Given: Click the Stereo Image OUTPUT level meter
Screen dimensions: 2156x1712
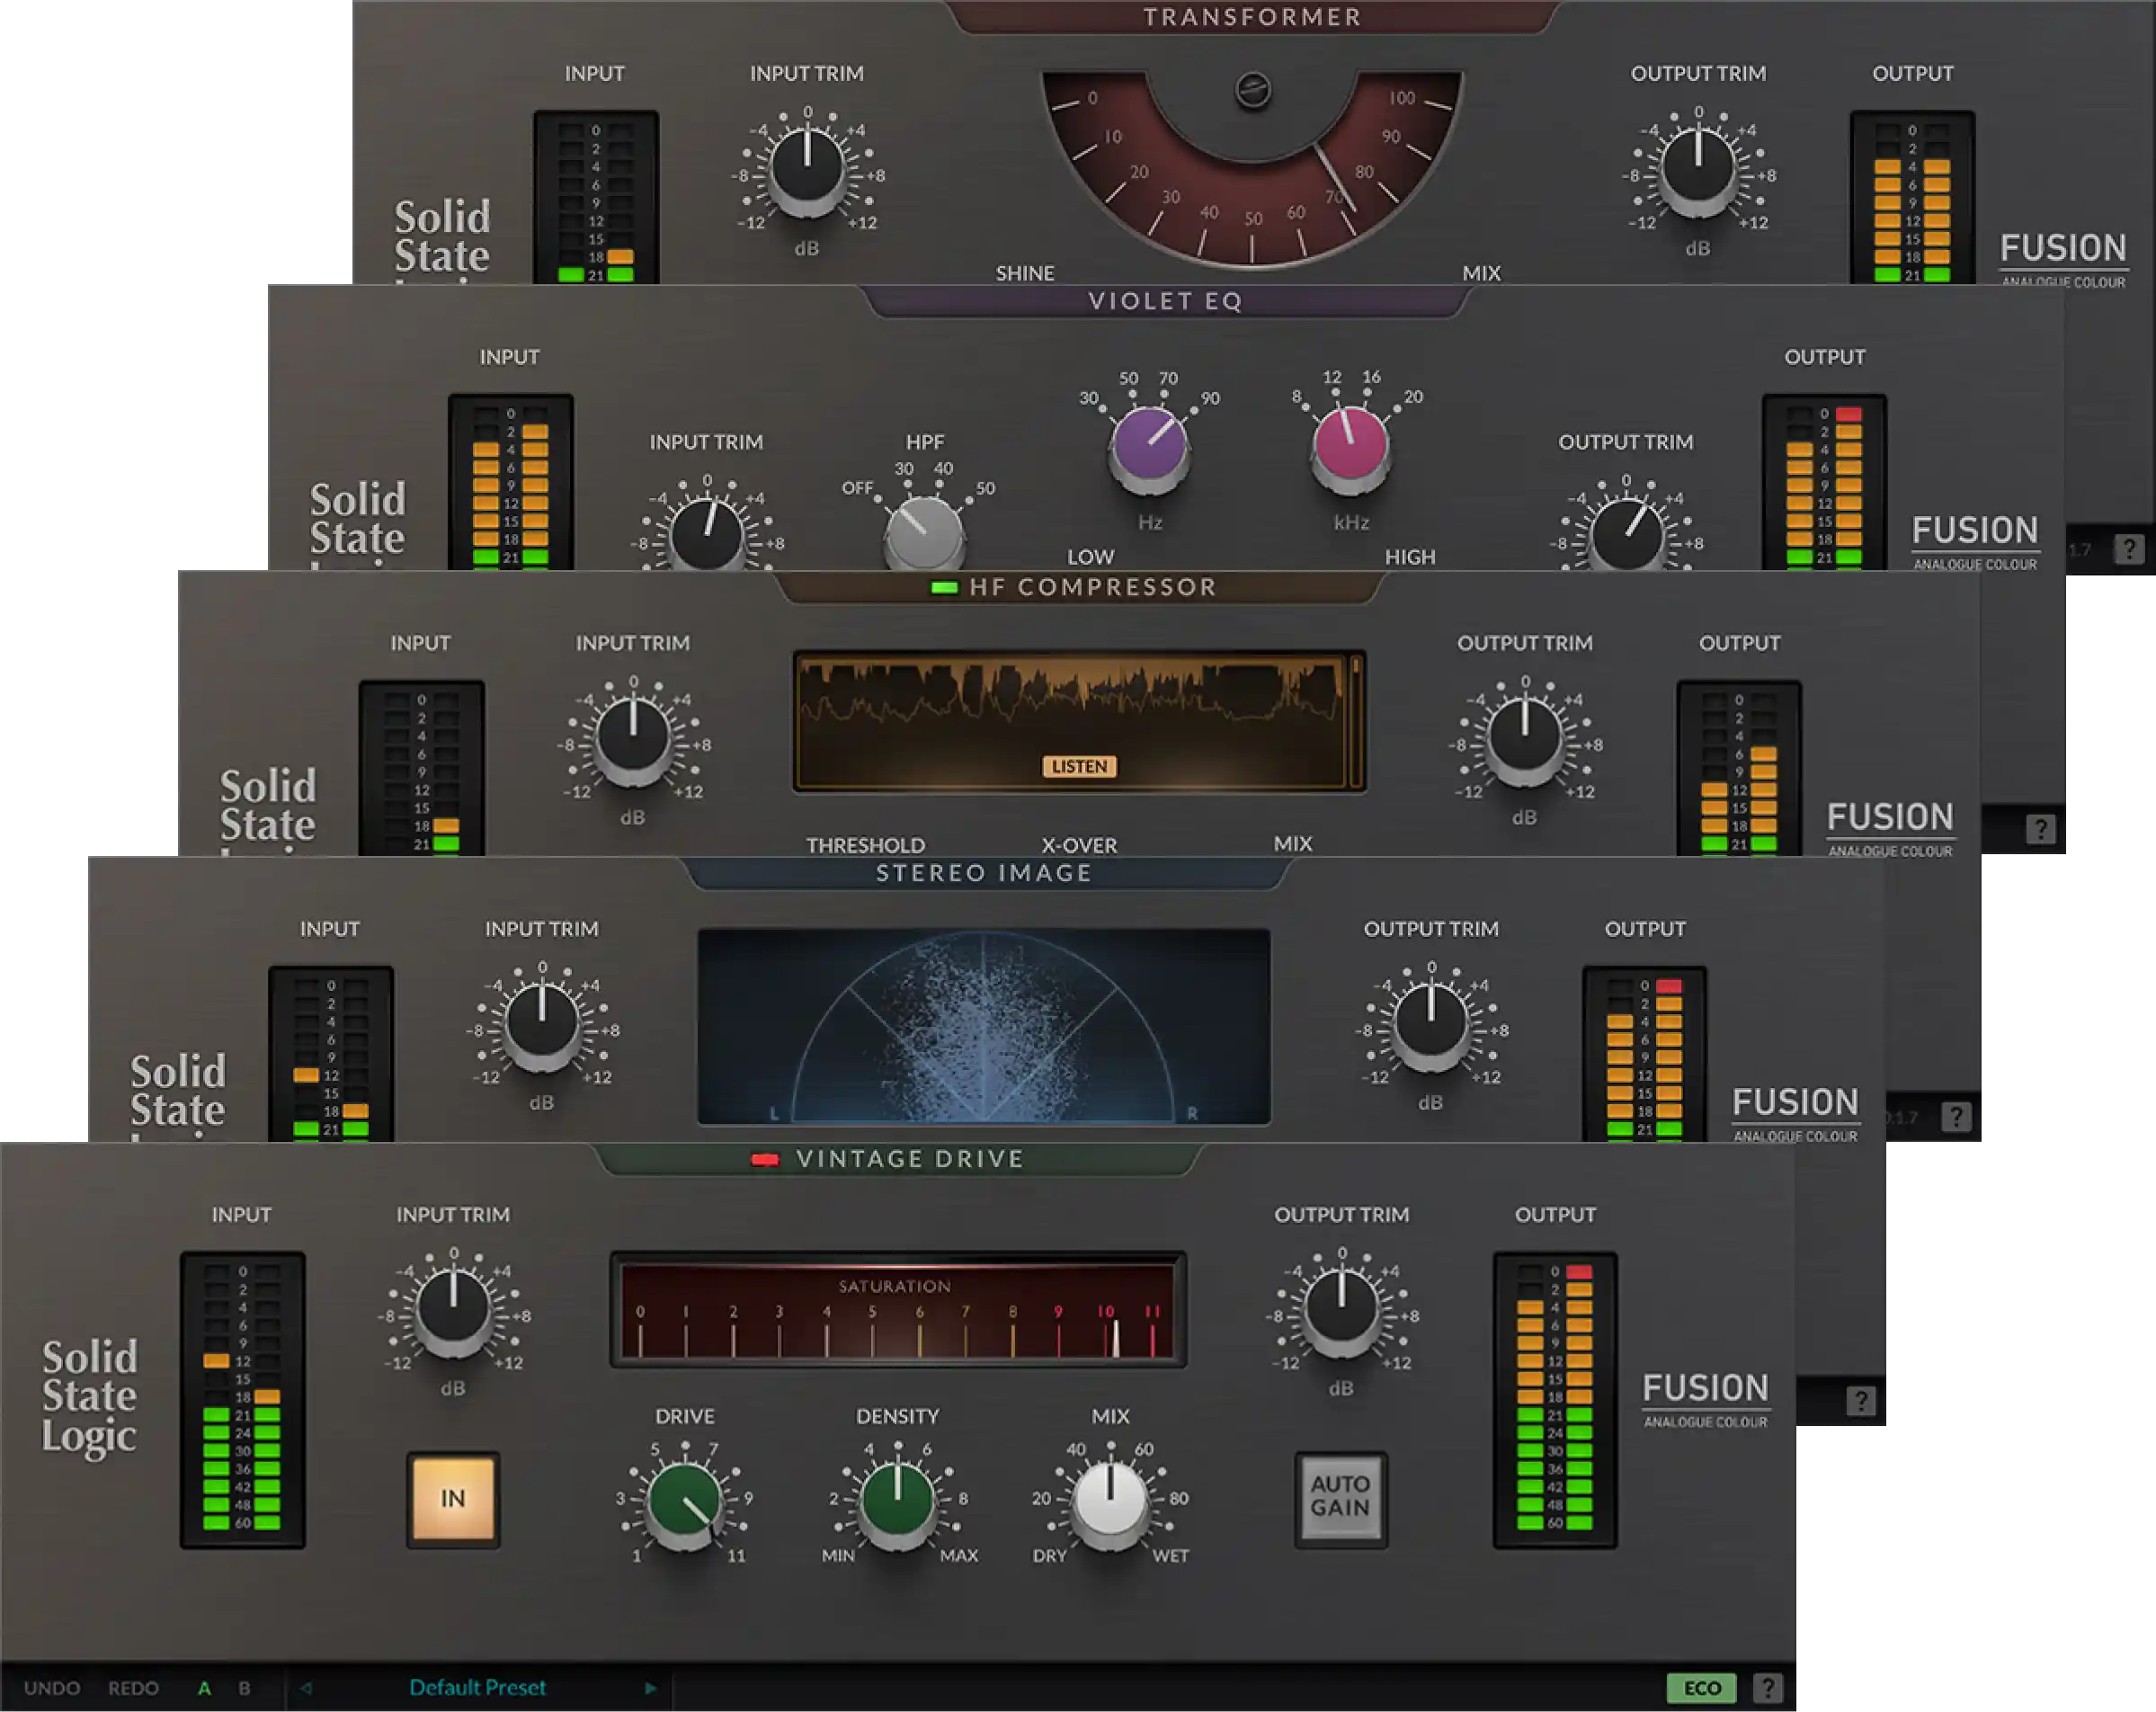Looking at the screenshot, I should pyautogui.click(x=1645, y=1053).
